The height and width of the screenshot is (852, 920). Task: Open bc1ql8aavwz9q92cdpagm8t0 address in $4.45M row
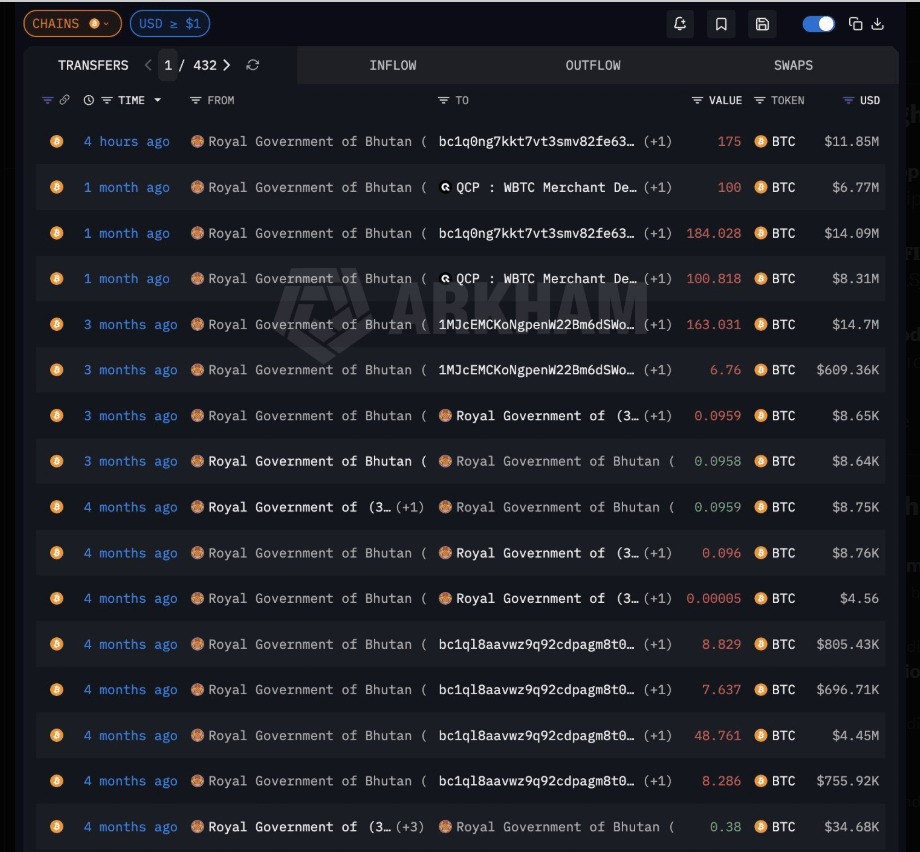point(536,735)
